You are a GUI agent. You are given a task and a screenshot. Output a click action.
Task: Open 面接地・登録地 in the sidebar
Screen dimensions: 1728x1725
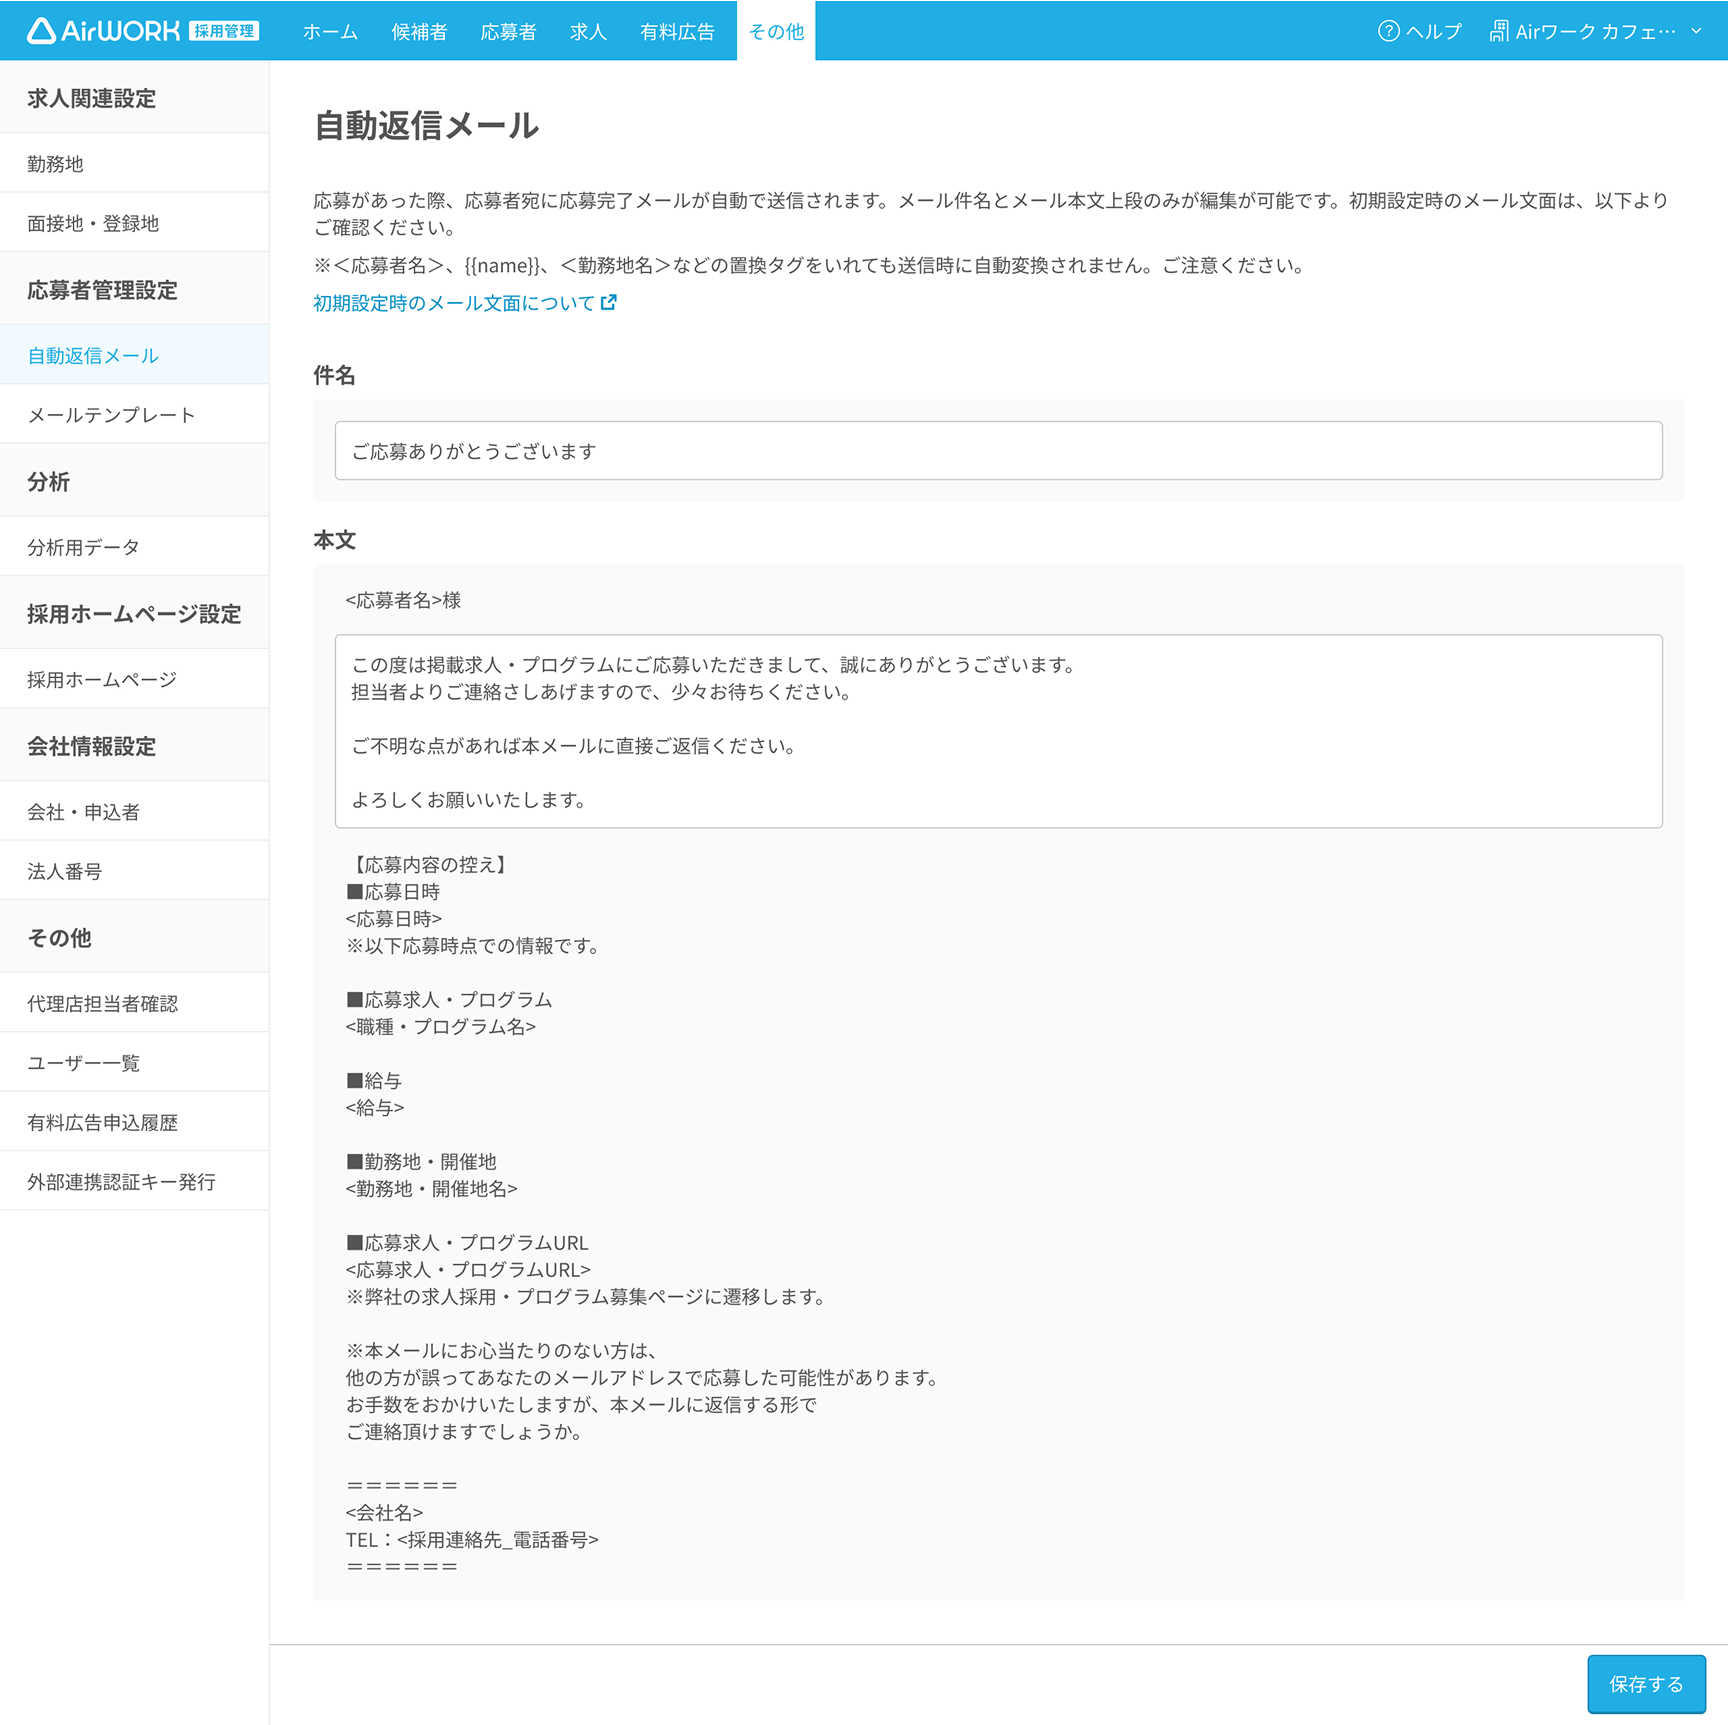[x=134, y=223]
